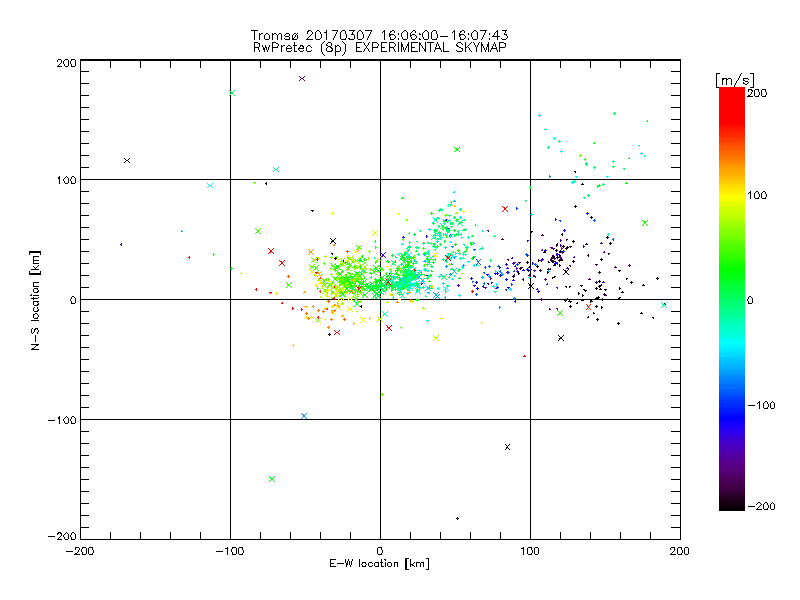The image size is (800, 600).
Task: Select the blue X marker just above the -100 km gridline
Action: point(304,416)
